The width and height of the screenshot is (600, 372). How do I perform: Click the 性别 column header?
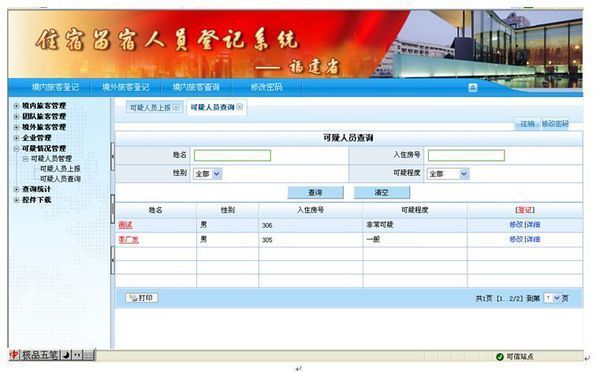point(228,210)
